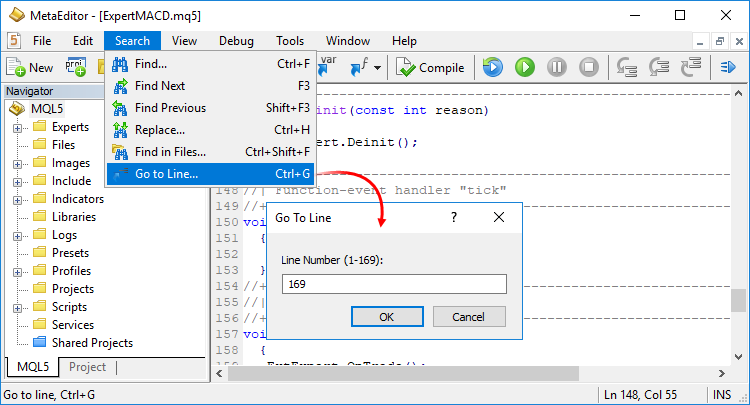Choose Find... from Search menu

(210, 64)
